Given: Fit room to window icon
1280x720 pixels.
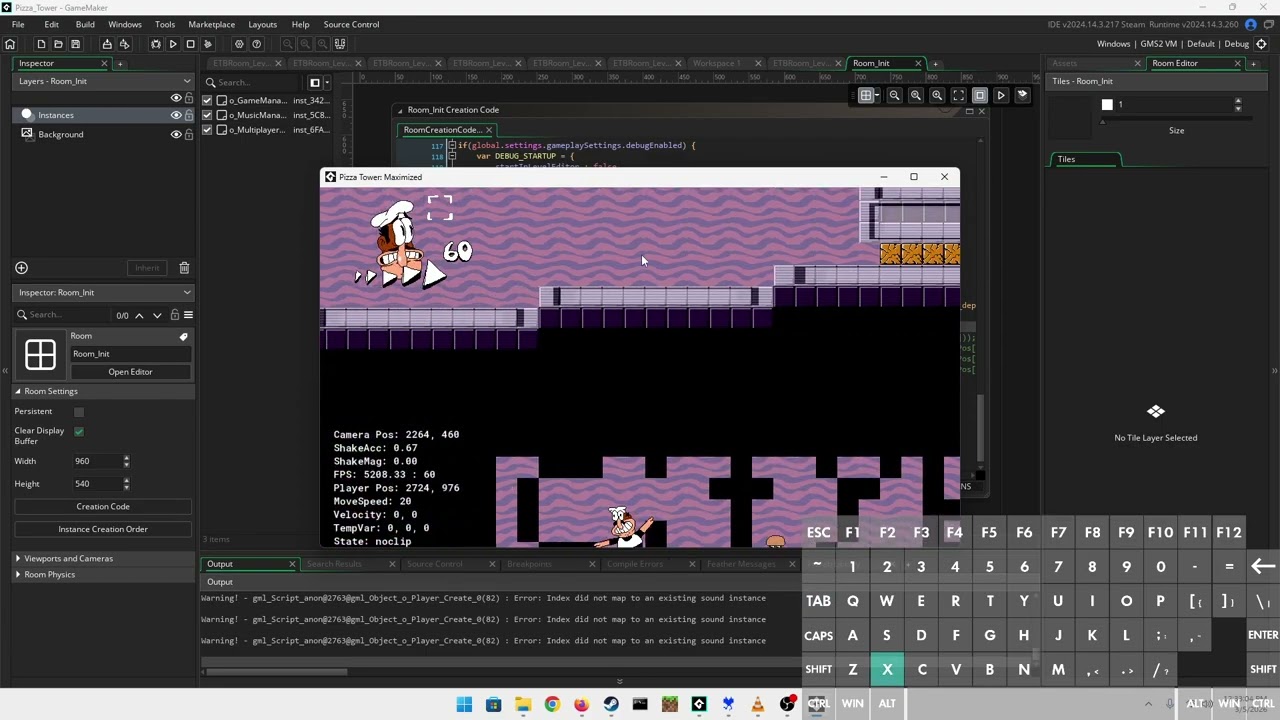Looking at the screenshot, I should pos(958,95).
